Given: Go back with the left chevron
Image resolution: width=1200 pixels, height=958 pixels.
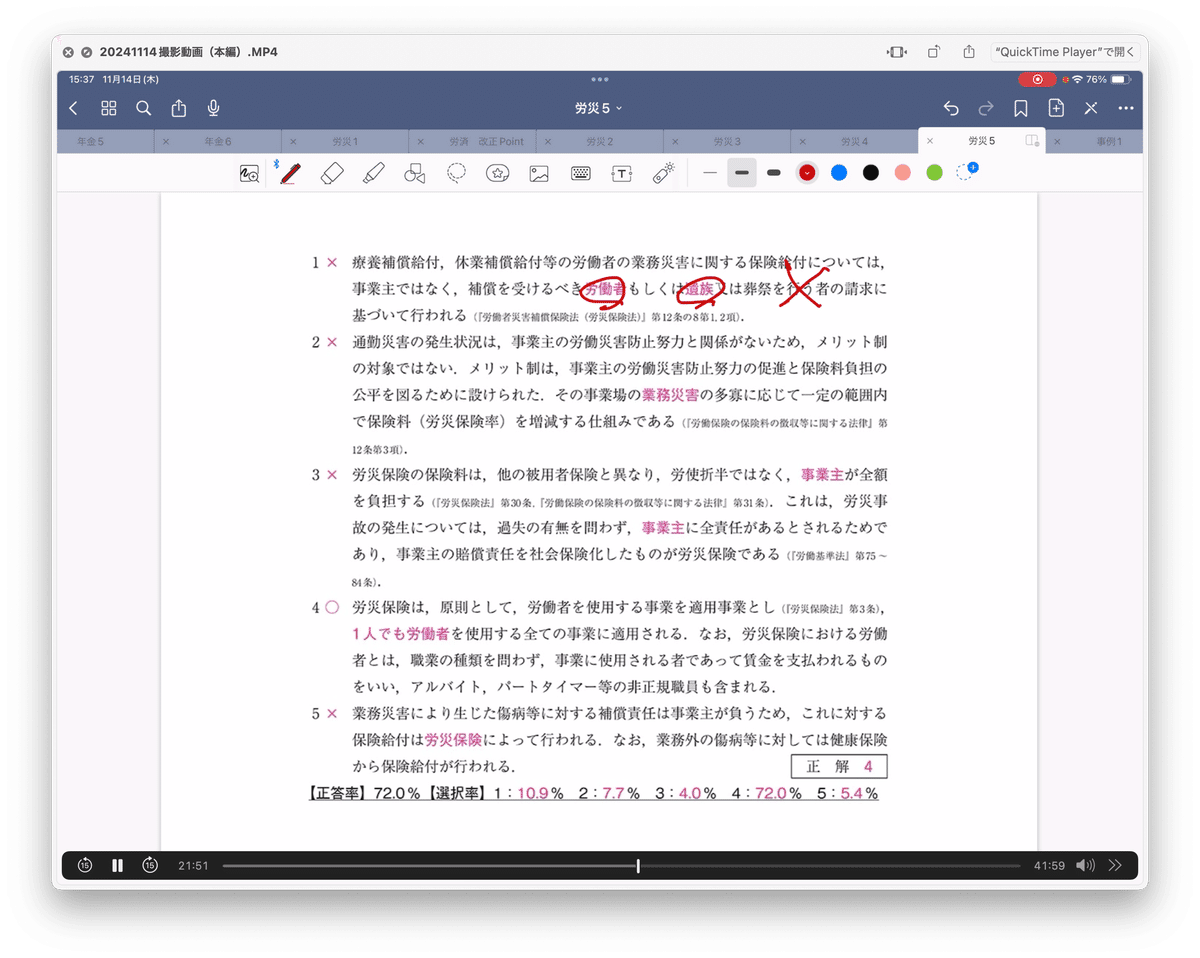Looking at the screenshot, I should pyautogui.click(x=74, y=108).
